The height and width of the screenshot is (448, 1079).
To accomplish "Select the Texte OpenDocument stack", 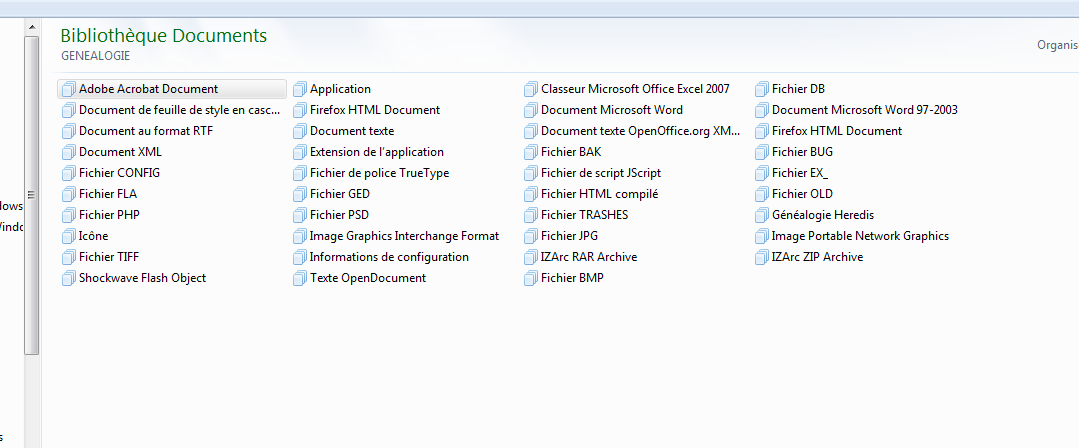I will [367, 278].
